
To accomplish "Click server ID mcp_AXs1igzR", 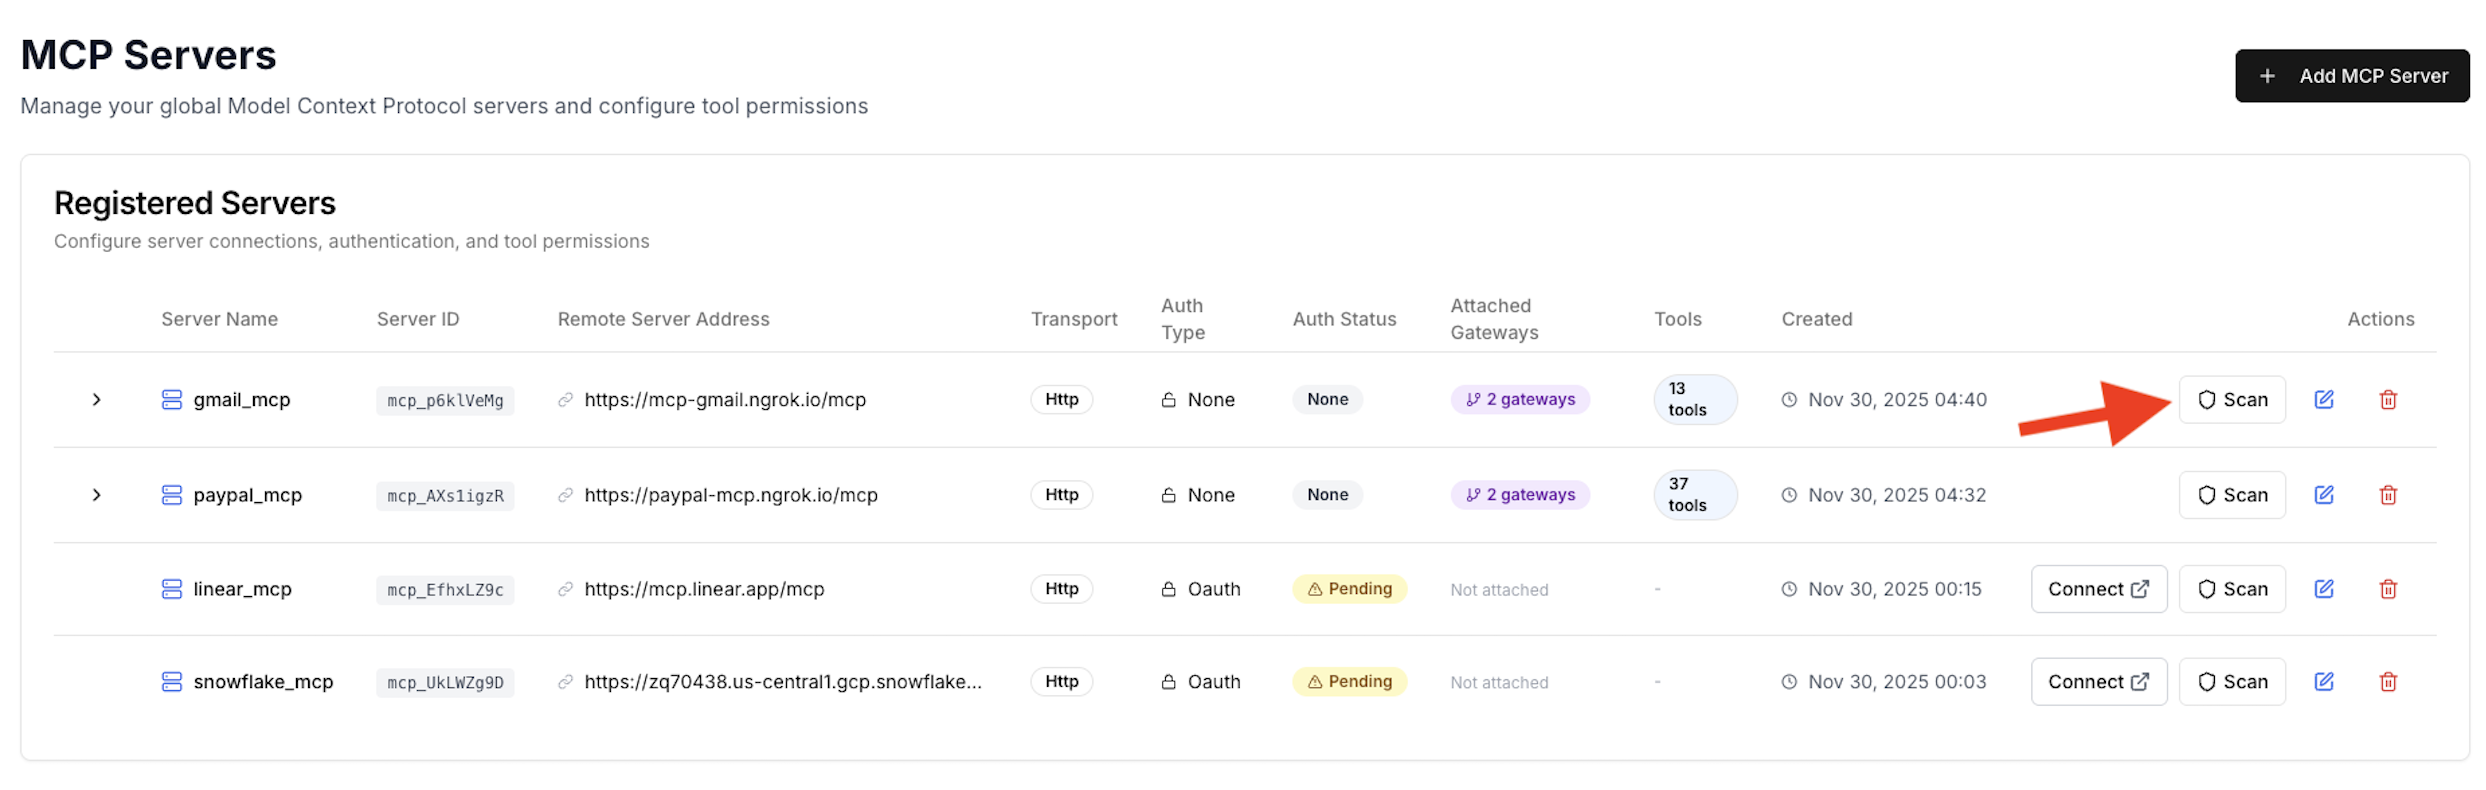I will 445,496.
